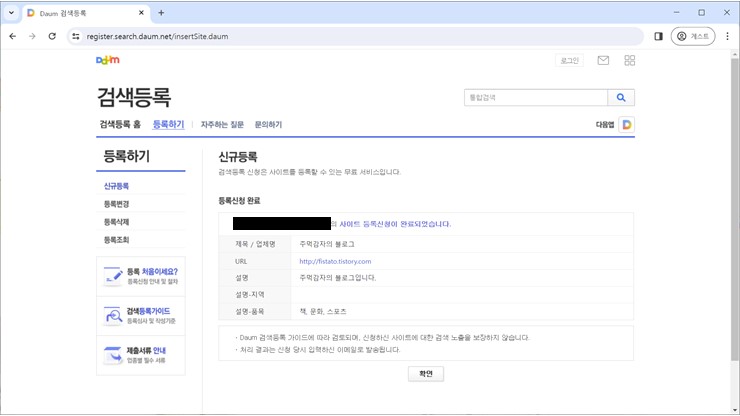
Task: Open 문의하기 menu
Action: [x=268, y=125]
